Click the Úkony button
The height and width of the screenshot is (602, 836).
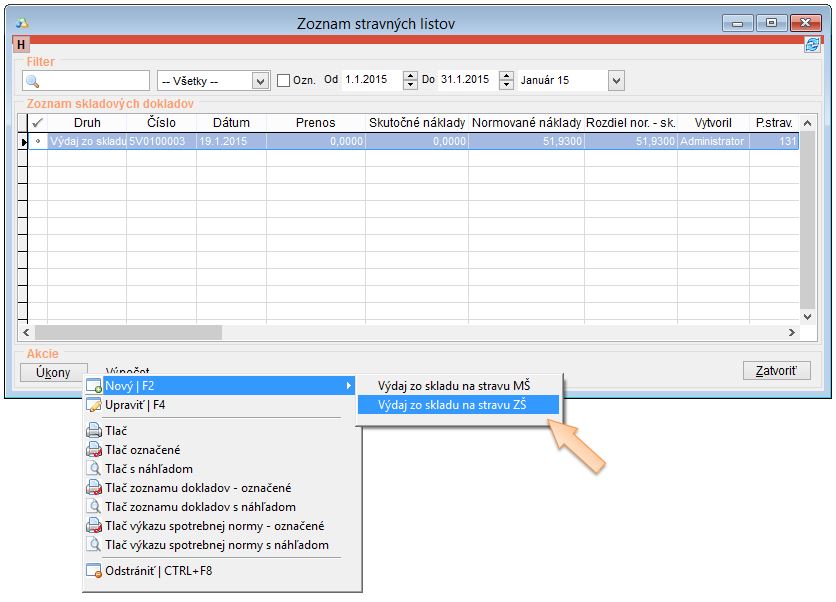[x=54, y=372]
